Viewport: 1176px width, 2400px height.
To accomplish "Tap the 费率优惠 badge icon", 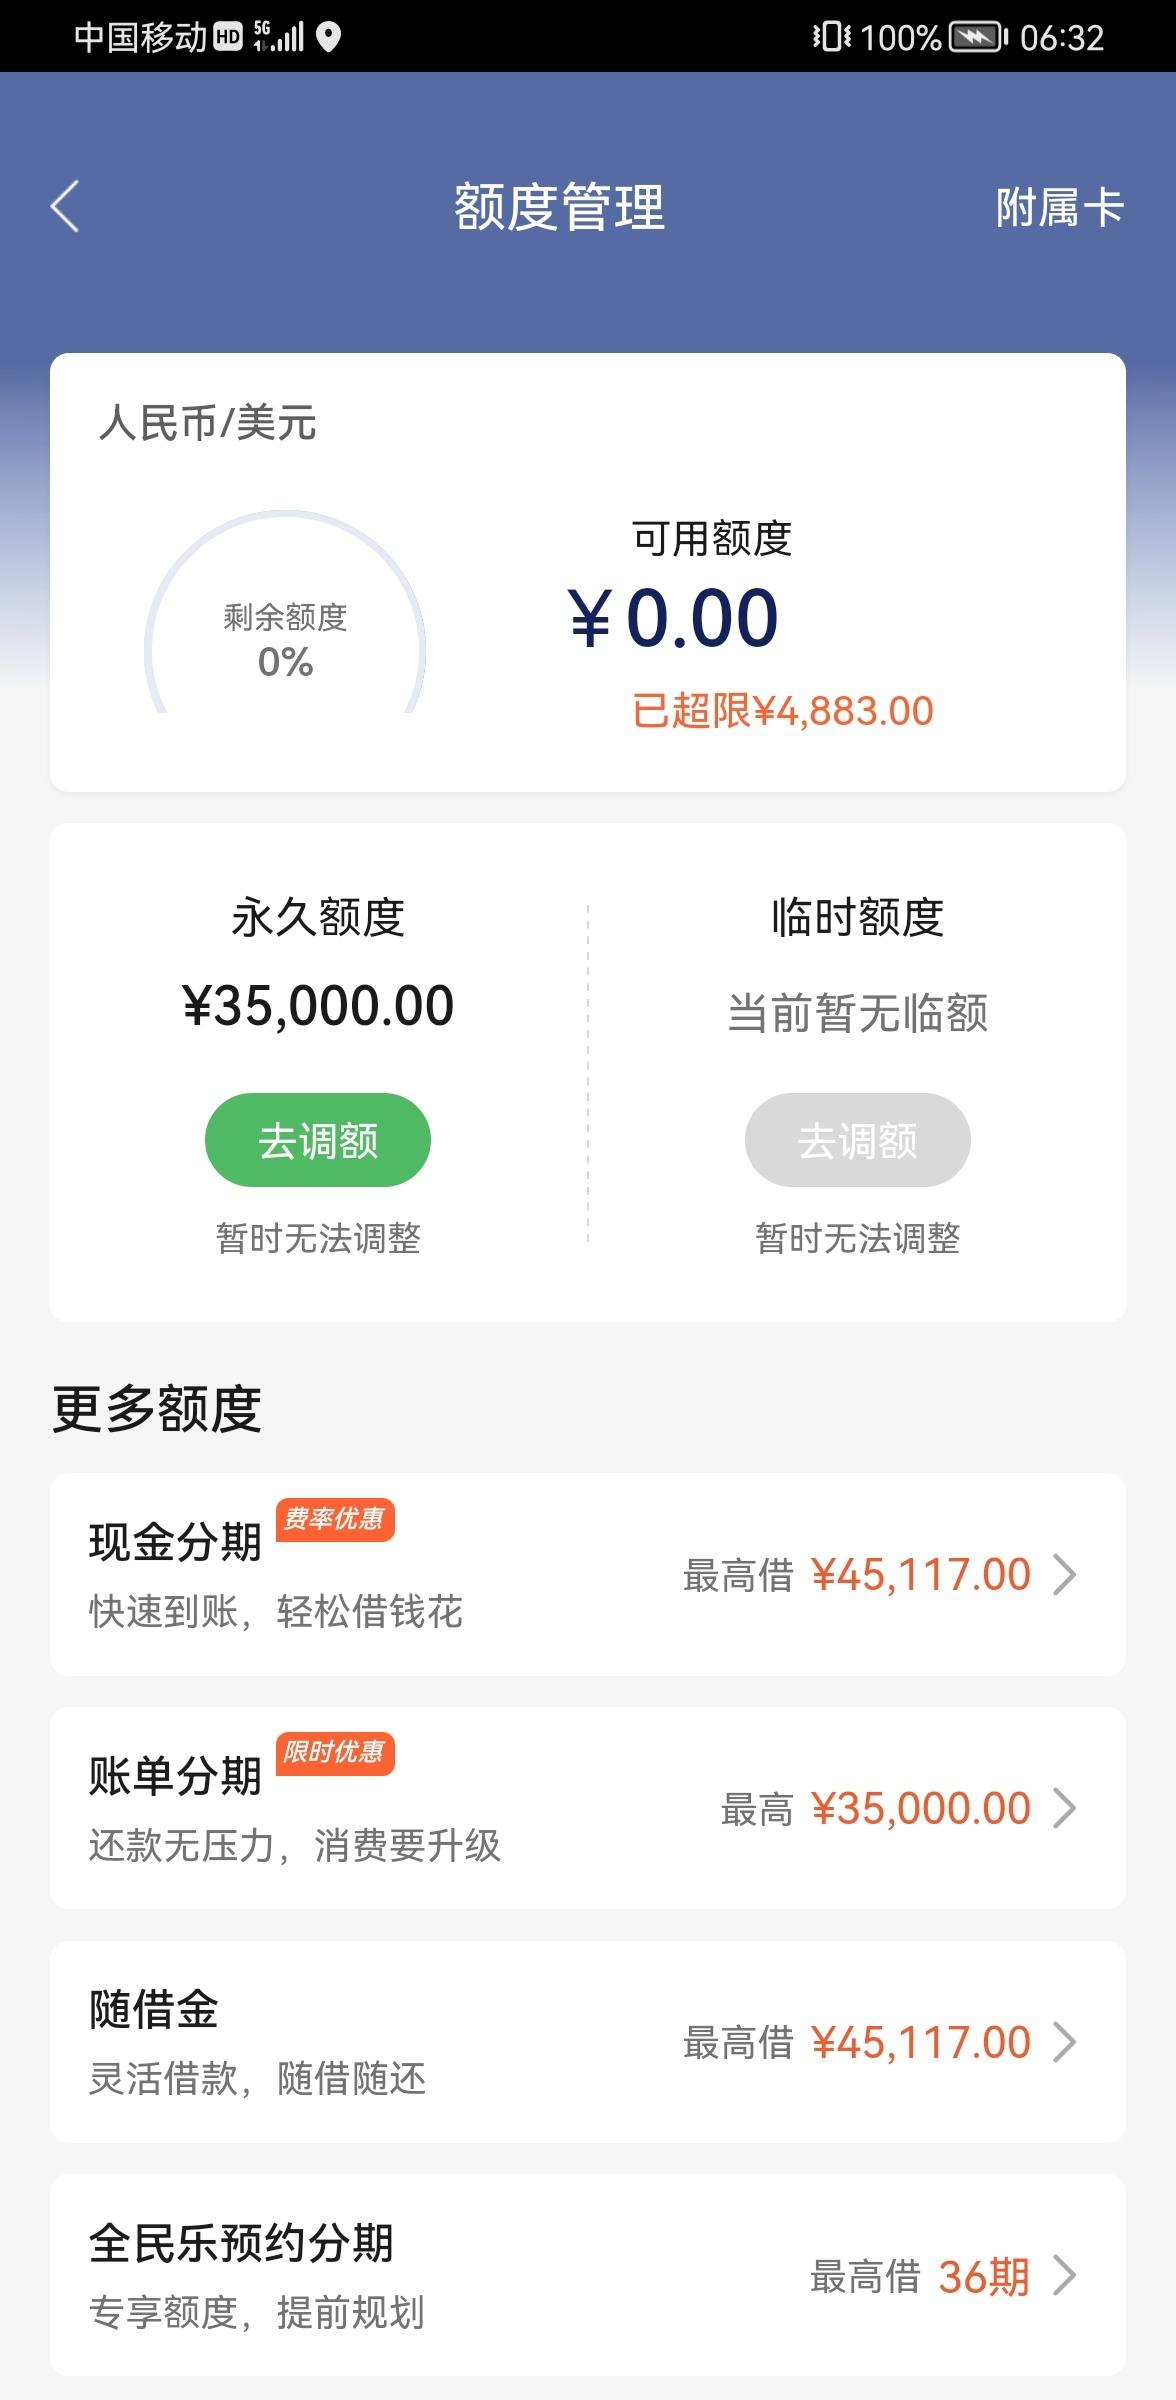I will click(335, 1520).
